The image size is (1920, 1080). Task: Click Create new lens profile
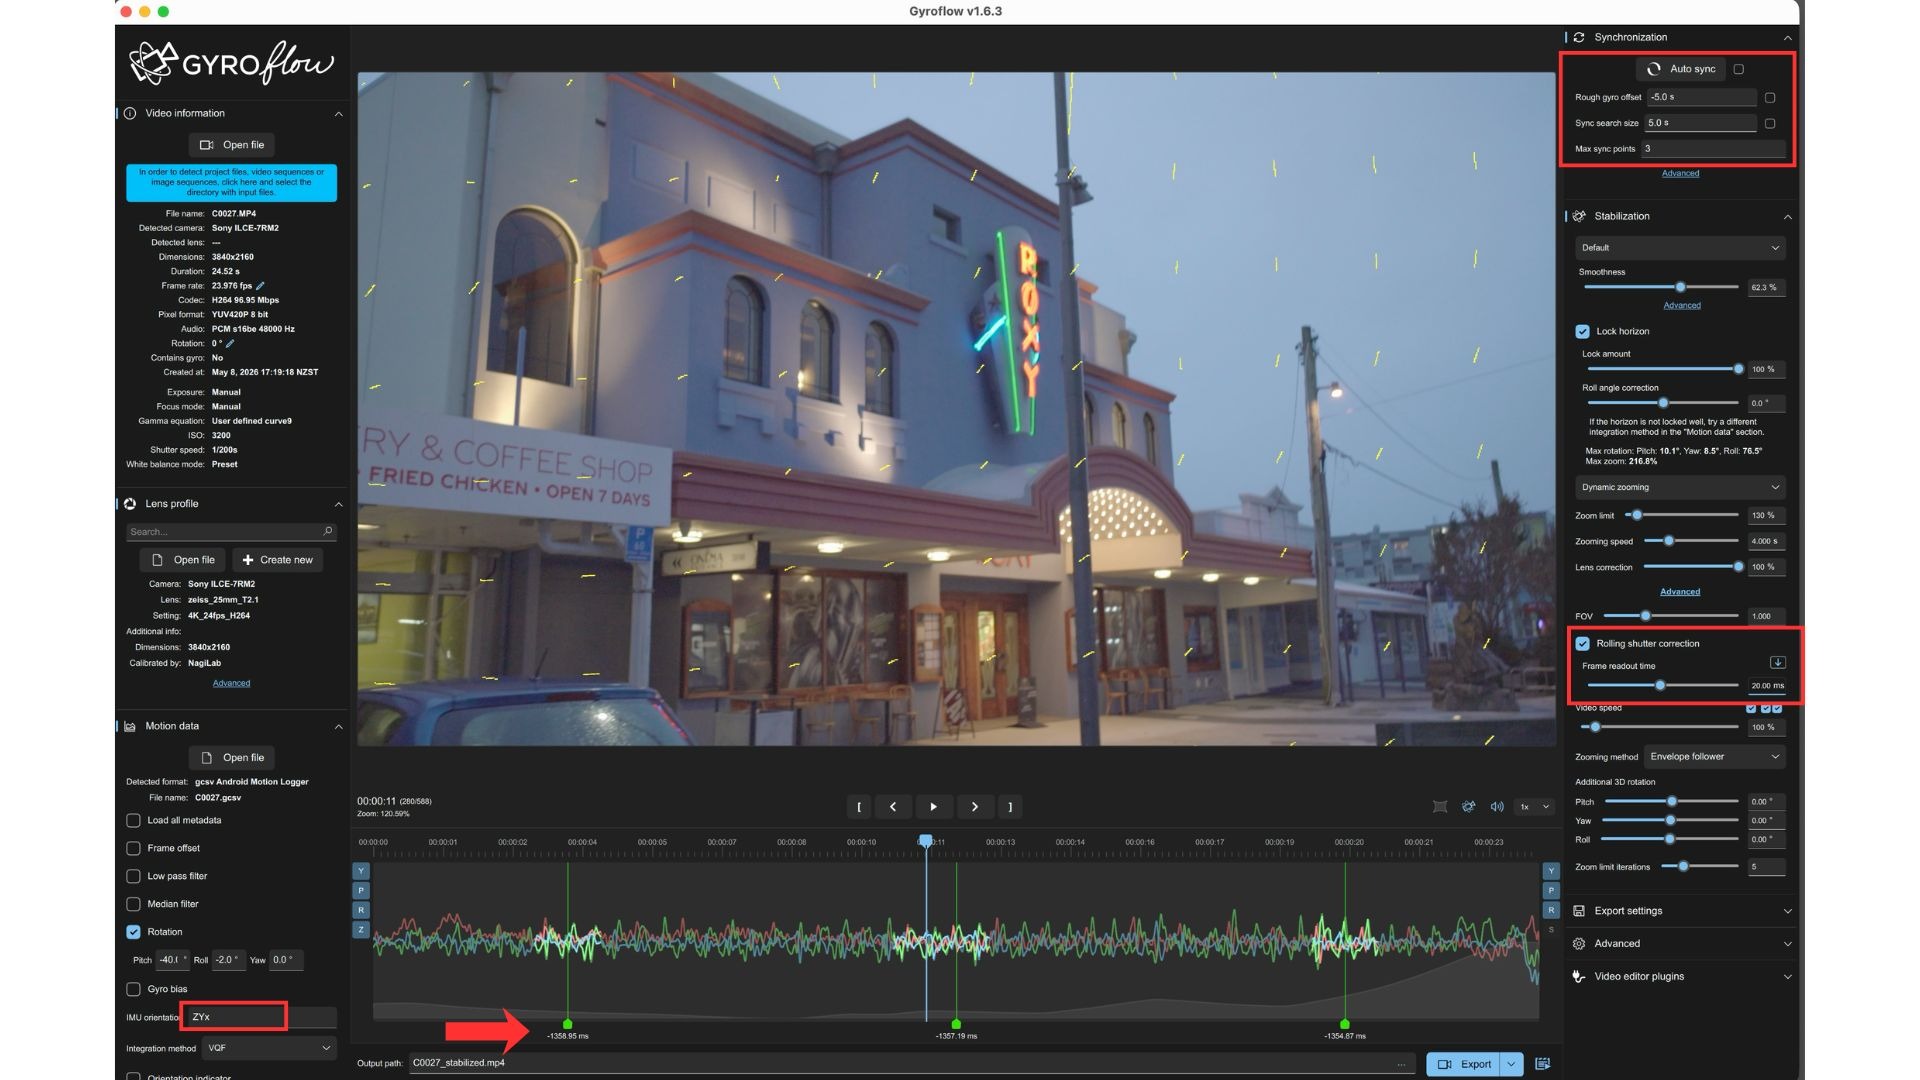pyautogui.click(x=278, y=560)
